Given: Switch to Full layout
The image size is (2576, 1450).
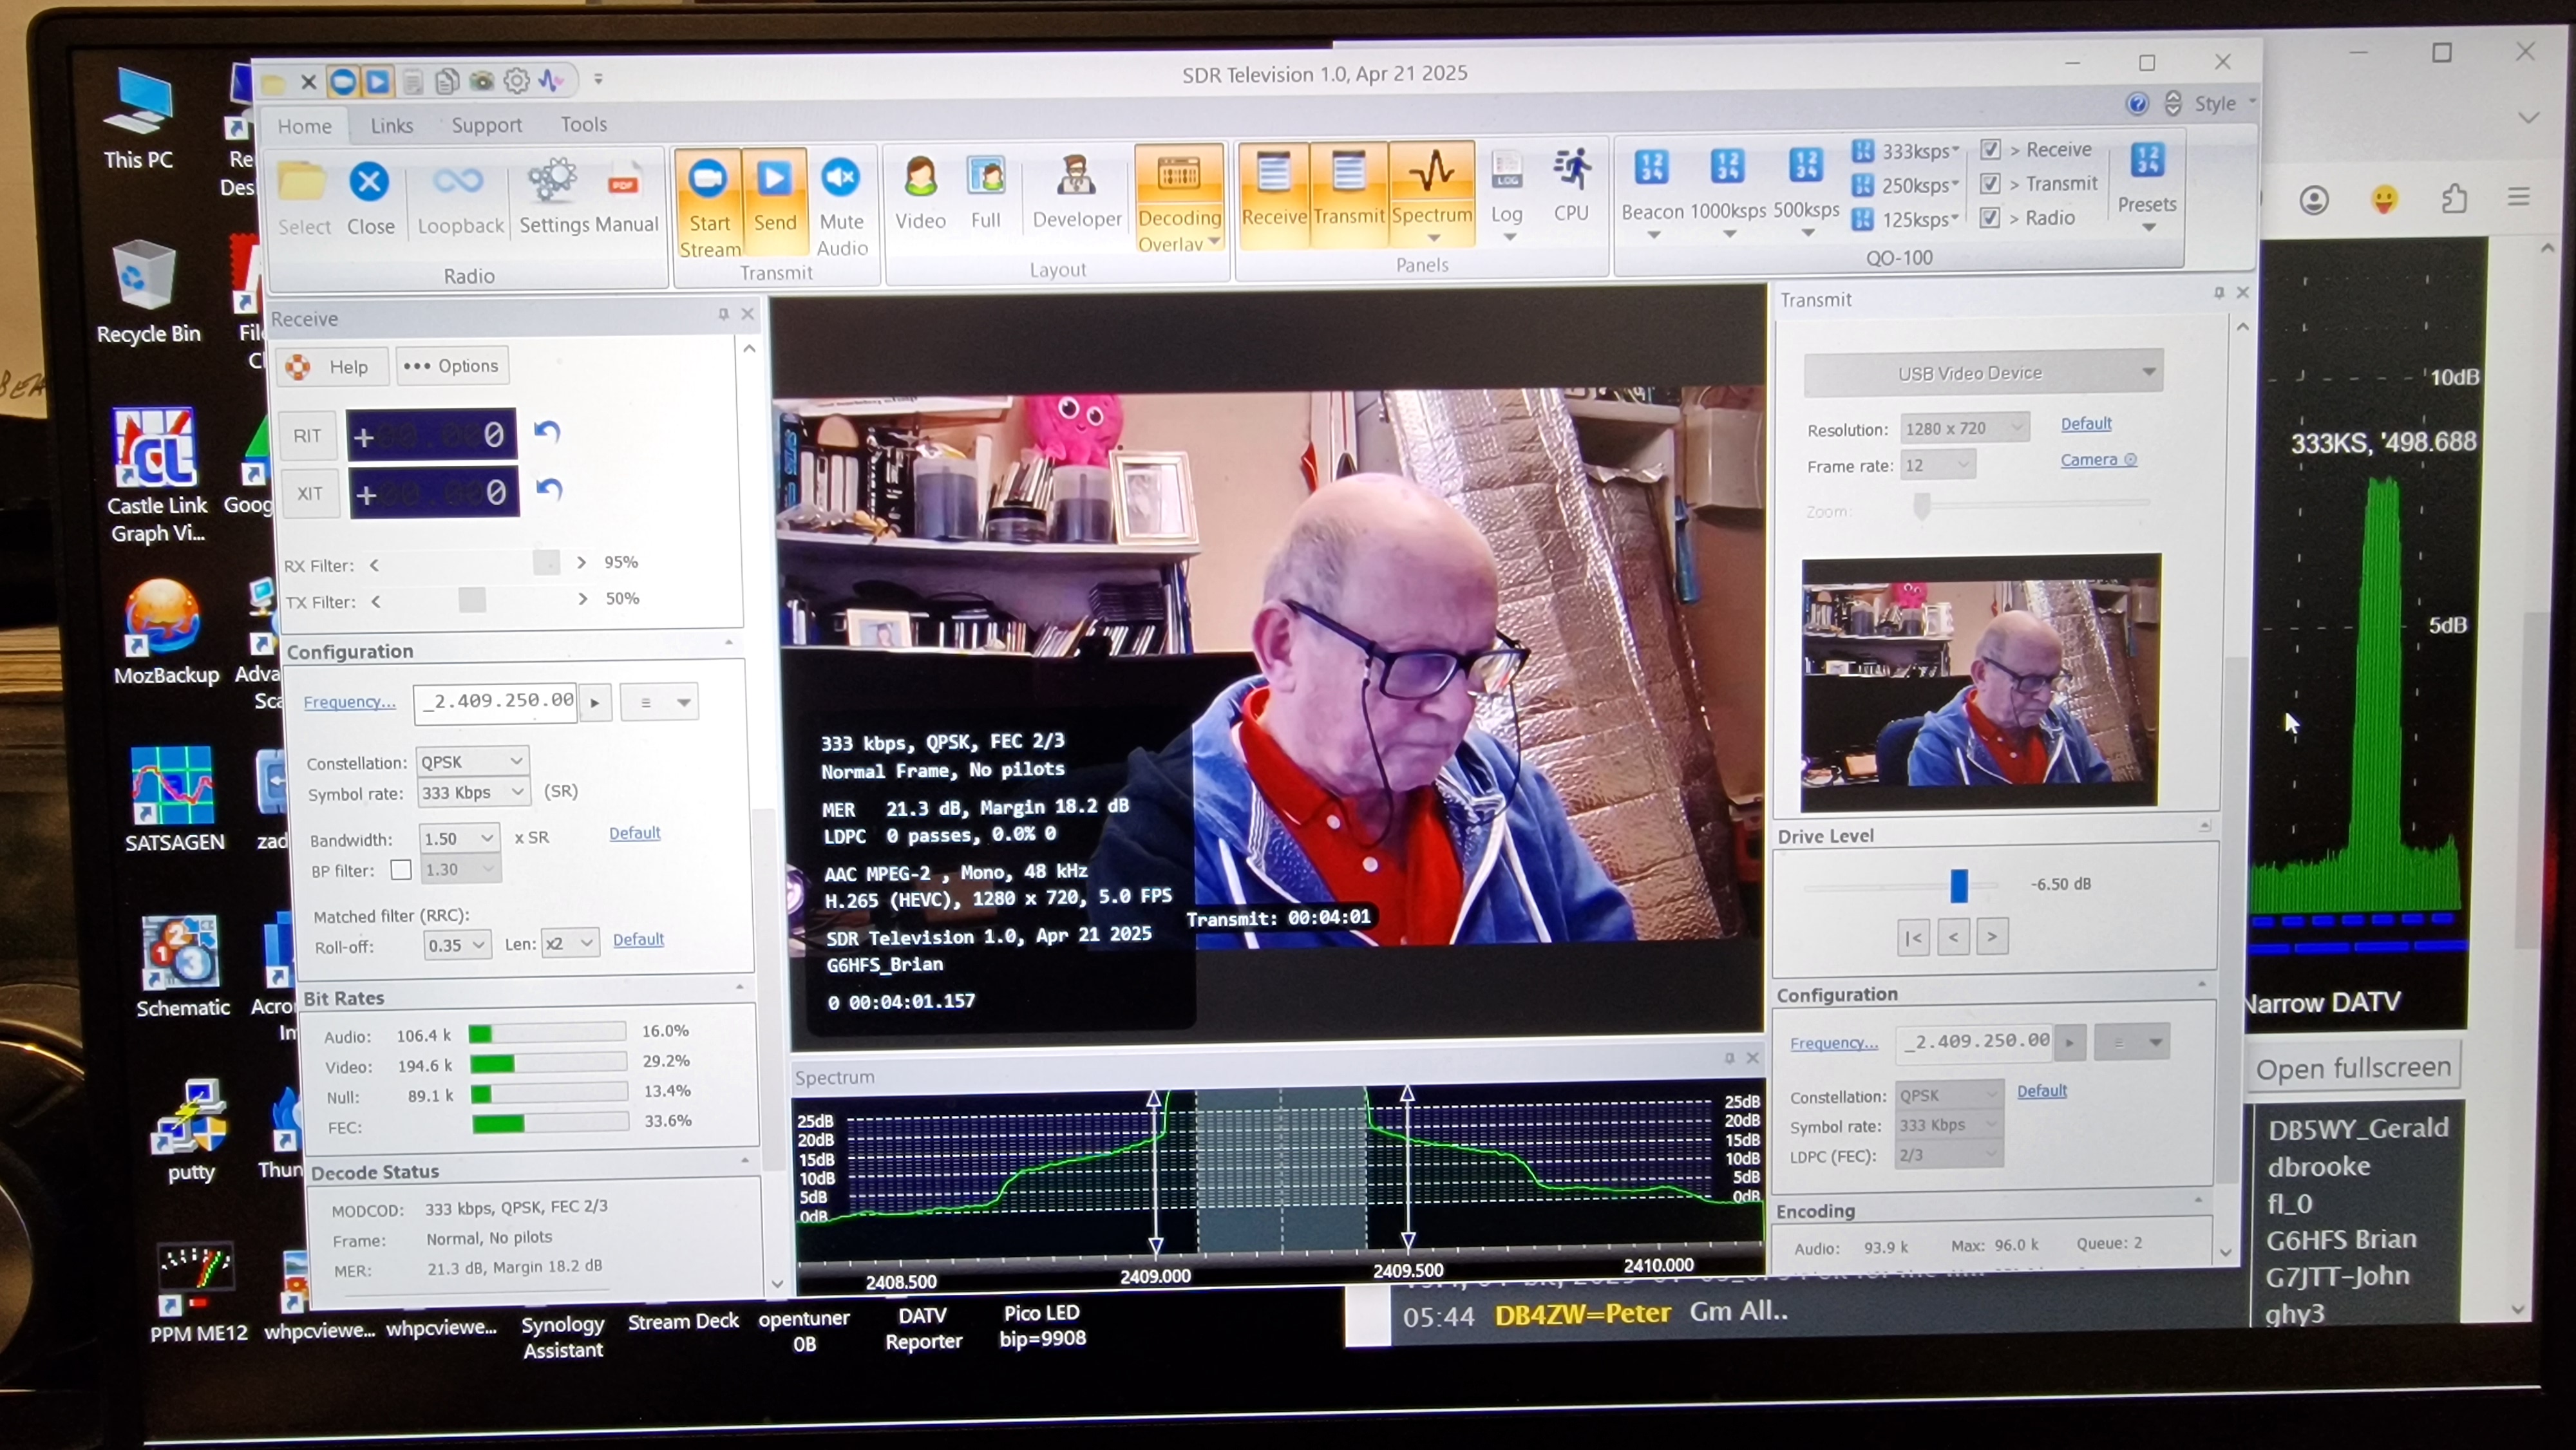Looking at the screenshot, I should tap(985, 193).
